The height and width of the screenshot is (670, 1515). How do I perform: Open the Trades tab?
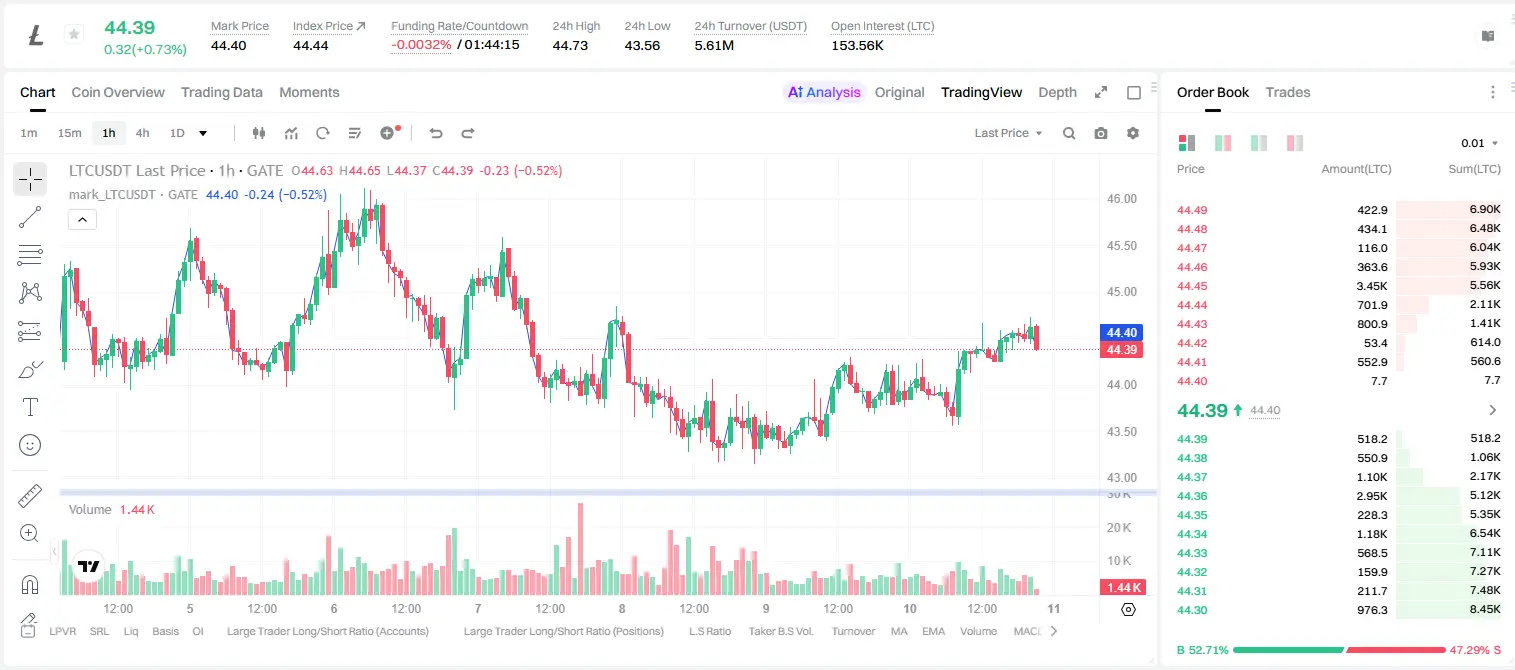[x=1288, y=92]
